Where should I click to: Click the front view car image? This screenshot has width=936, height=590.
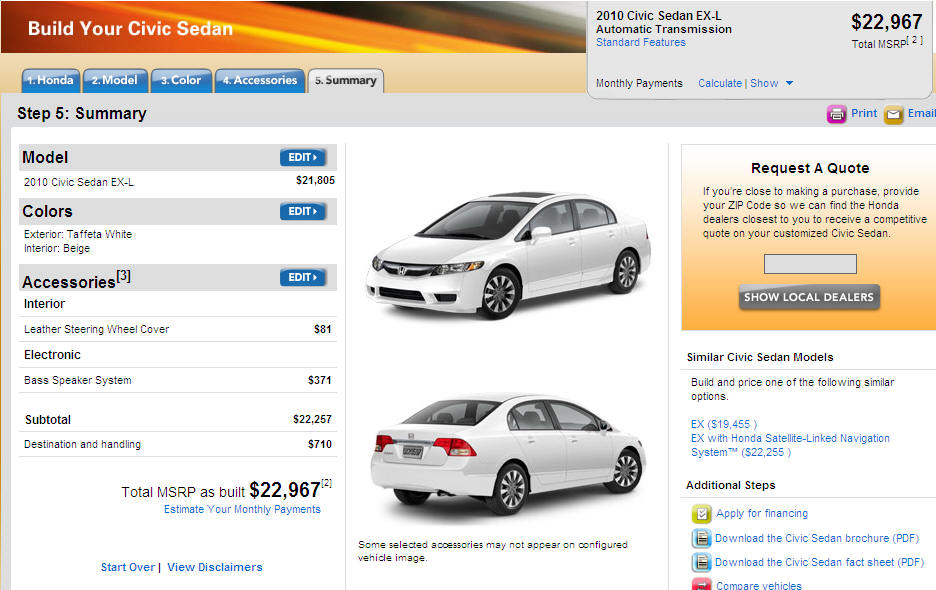pyautogui.click(x=509, y=254)
